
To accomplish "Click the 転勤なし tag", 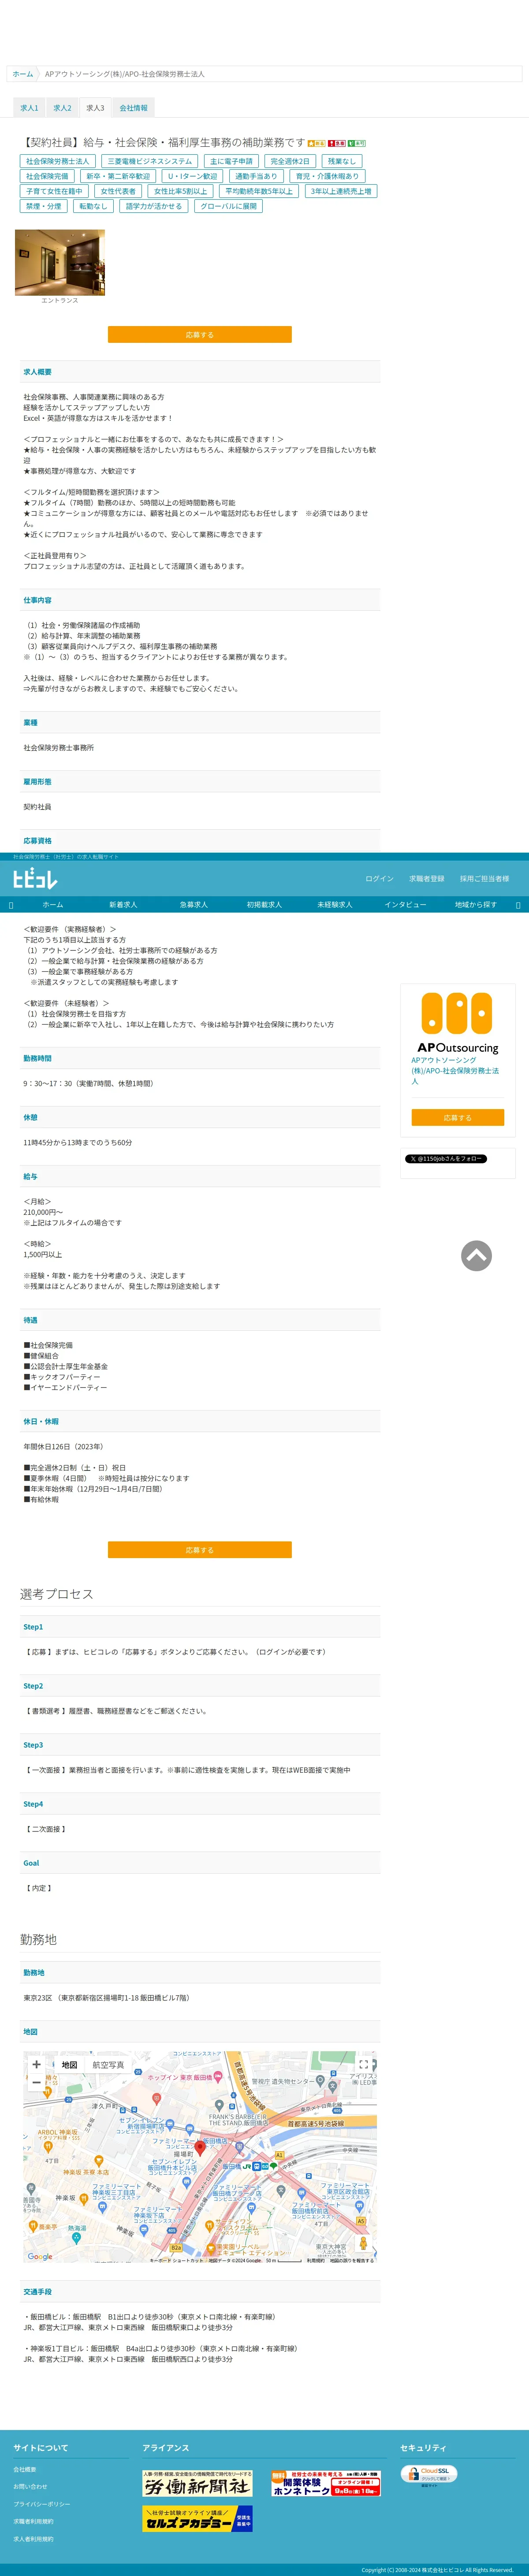I will click(x=93, y=206).
